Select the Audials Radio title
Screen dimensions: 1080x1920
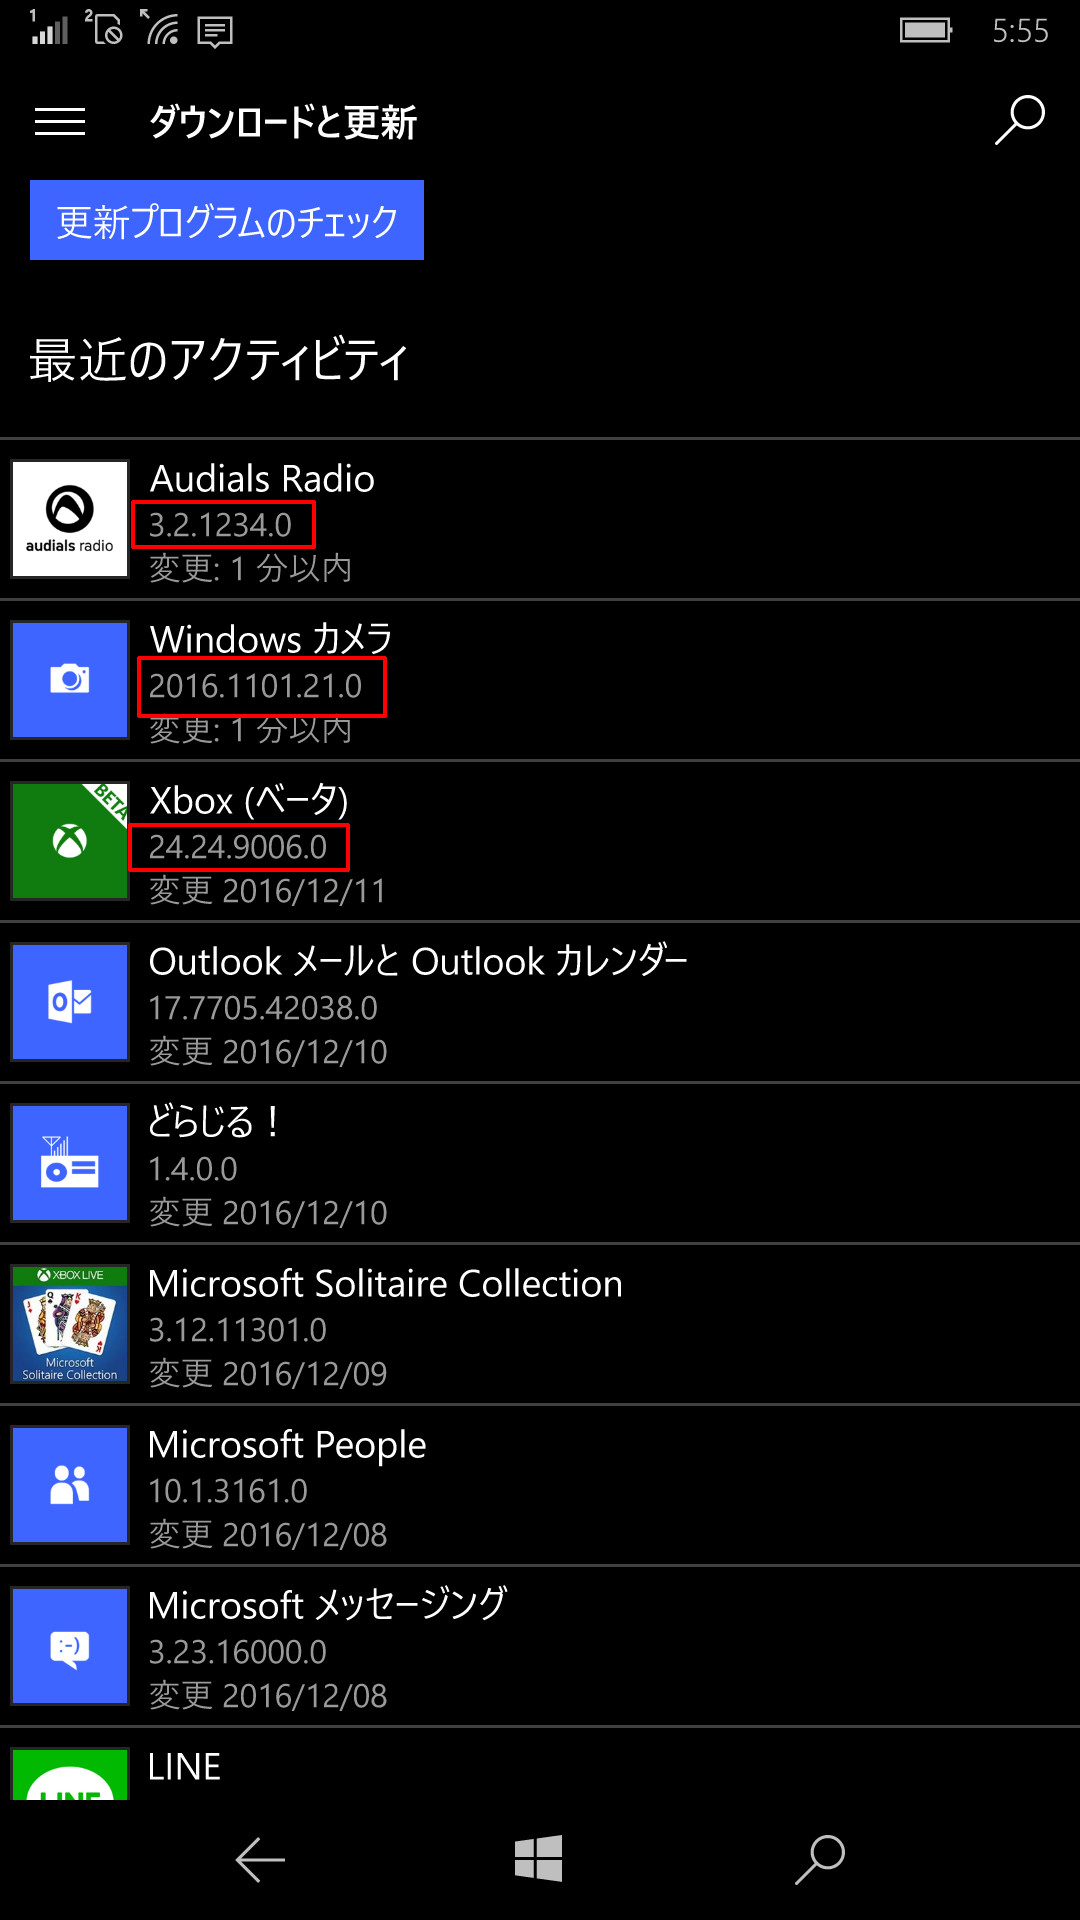tap(262, 479)
